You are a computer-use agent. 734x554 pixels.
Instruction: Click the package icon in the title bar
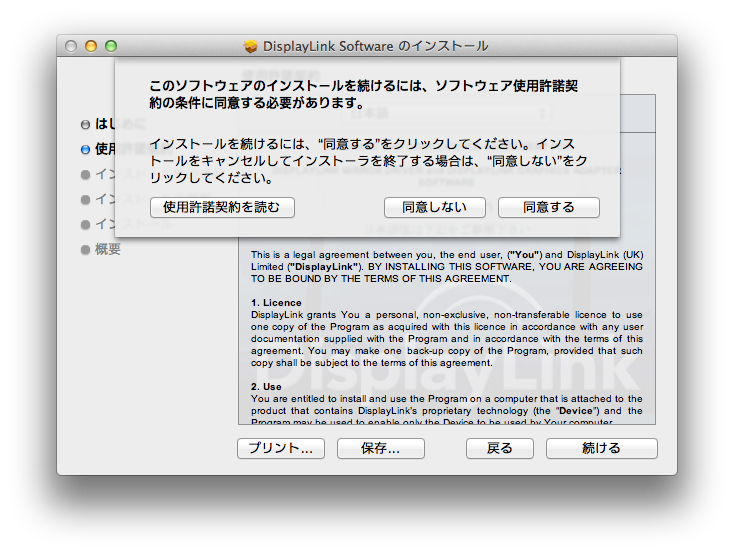251,46
